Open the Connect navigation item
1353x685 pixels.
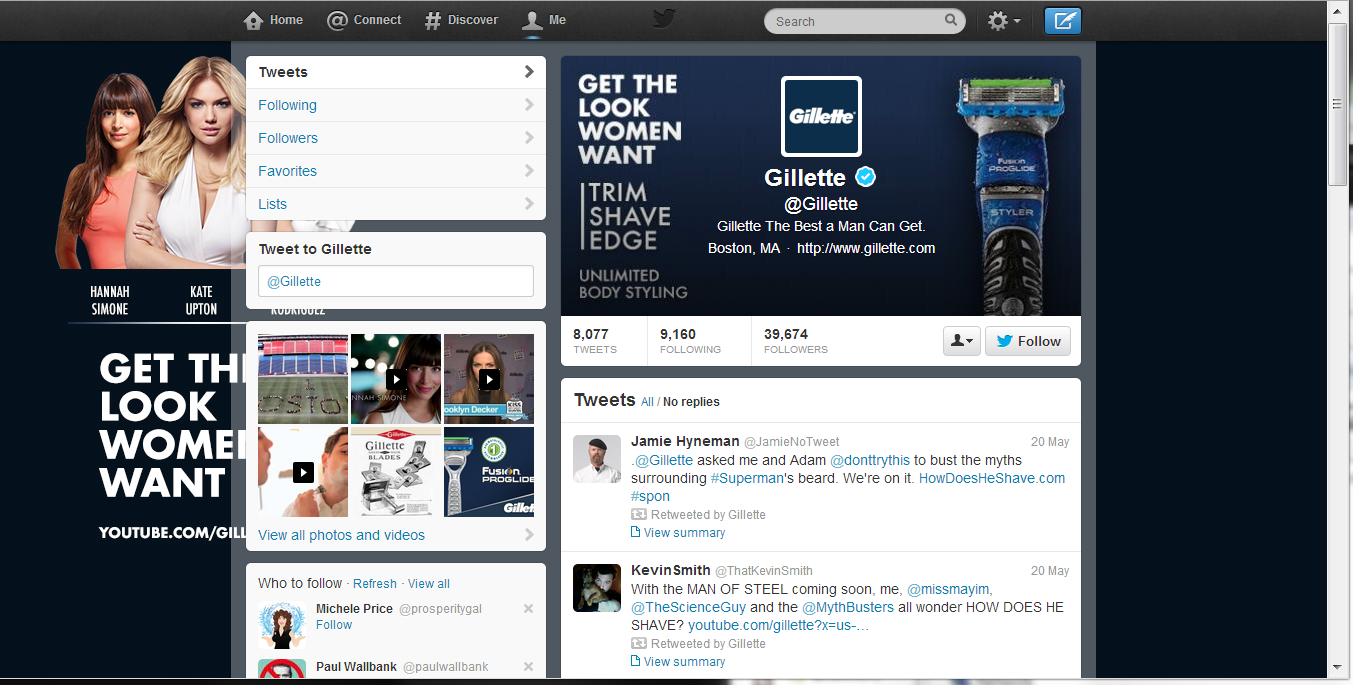click(365, 20)
